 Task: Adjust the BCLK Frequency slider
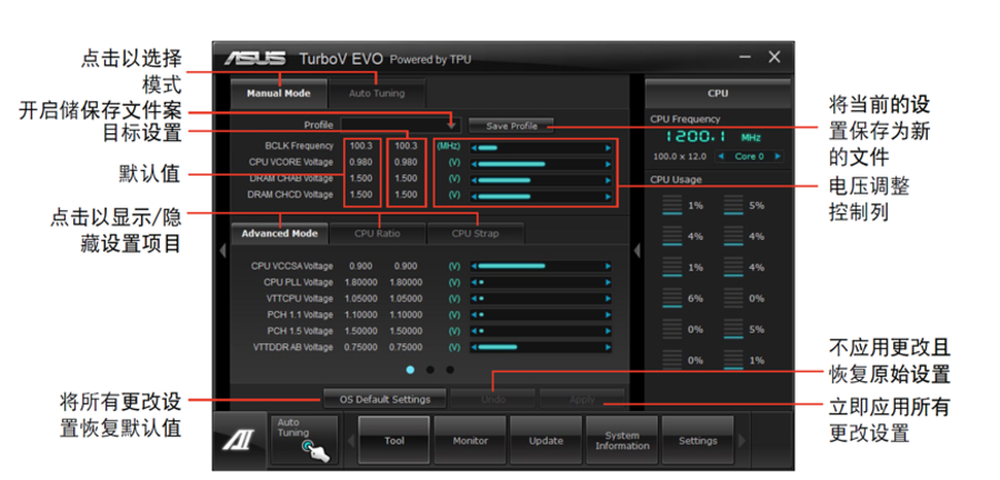541,148
